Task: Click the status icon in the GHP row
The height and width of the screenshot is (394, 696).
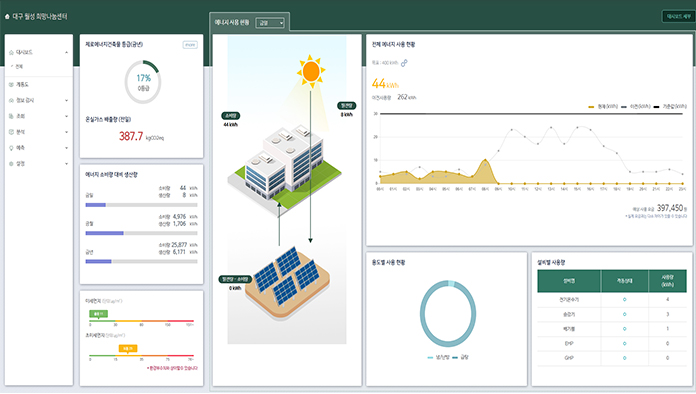Action: 625,358
